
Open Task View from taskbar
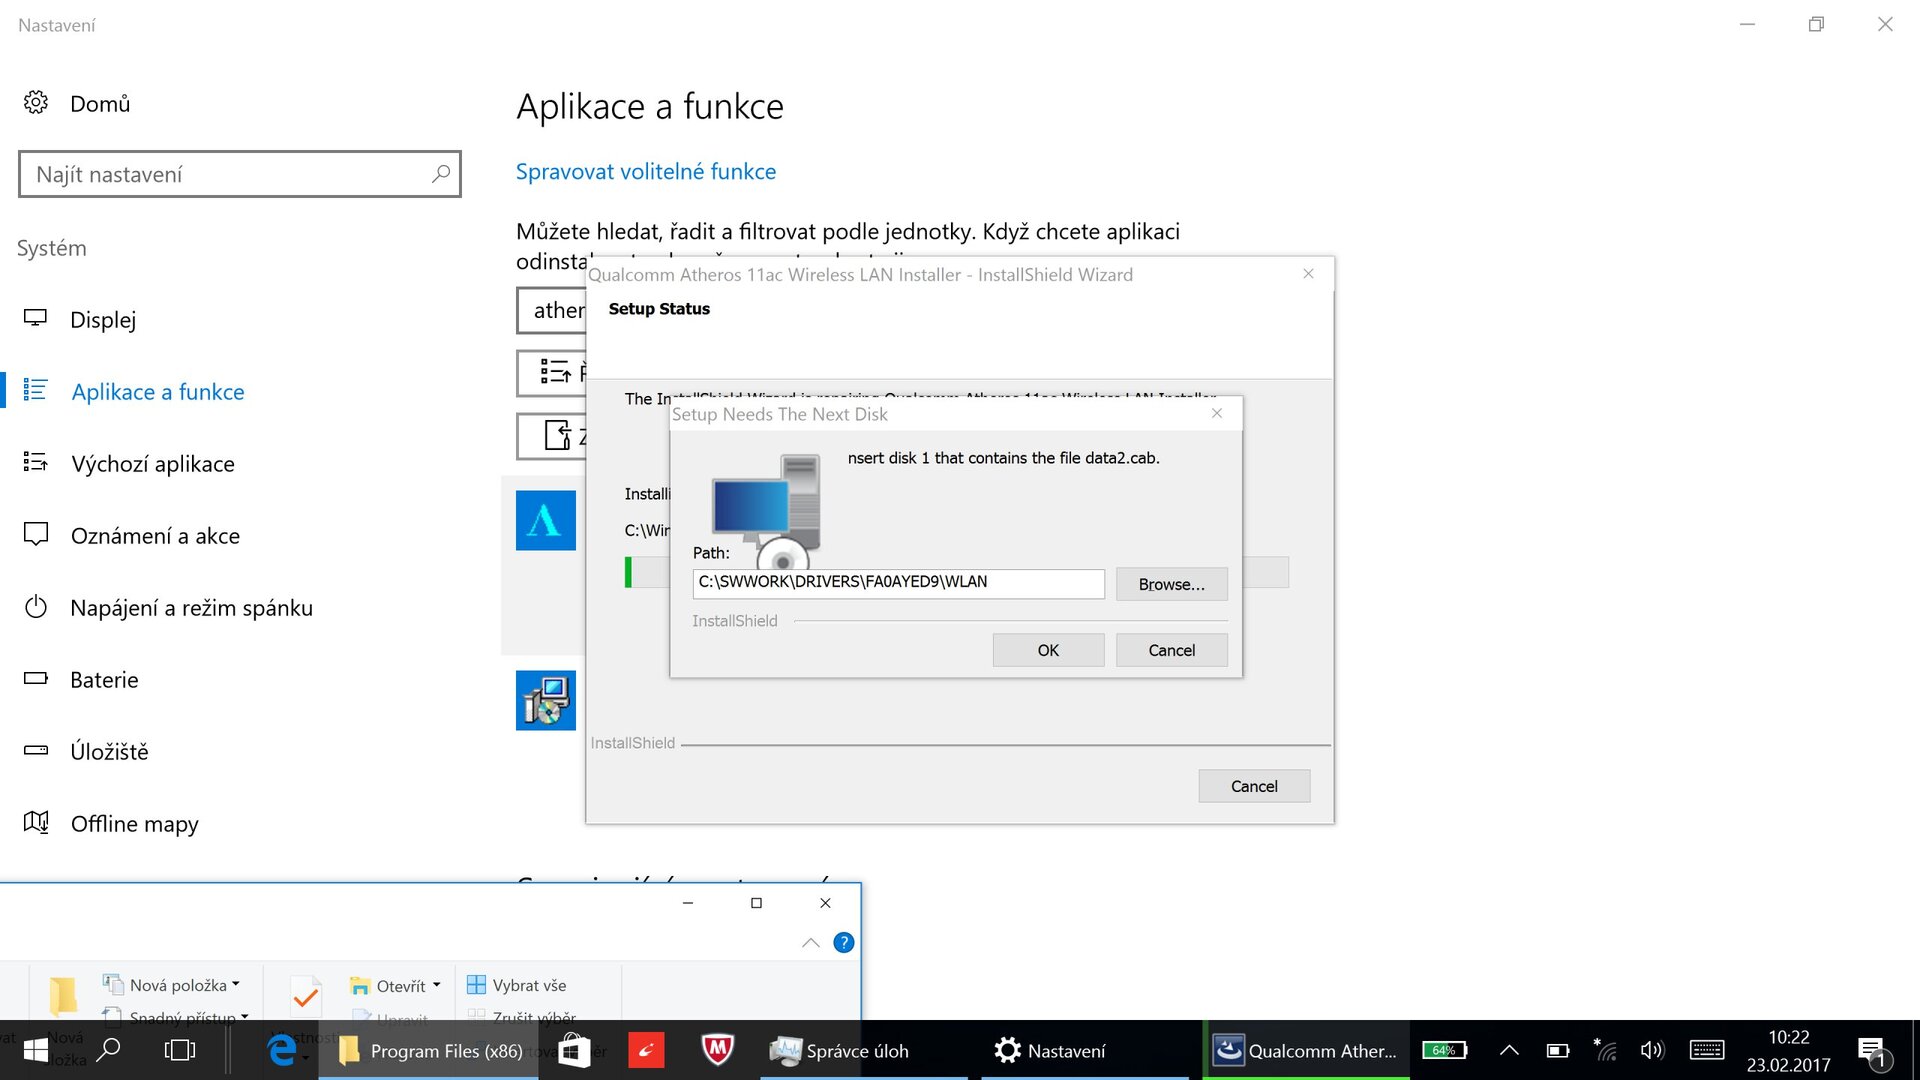(180, 1050)
